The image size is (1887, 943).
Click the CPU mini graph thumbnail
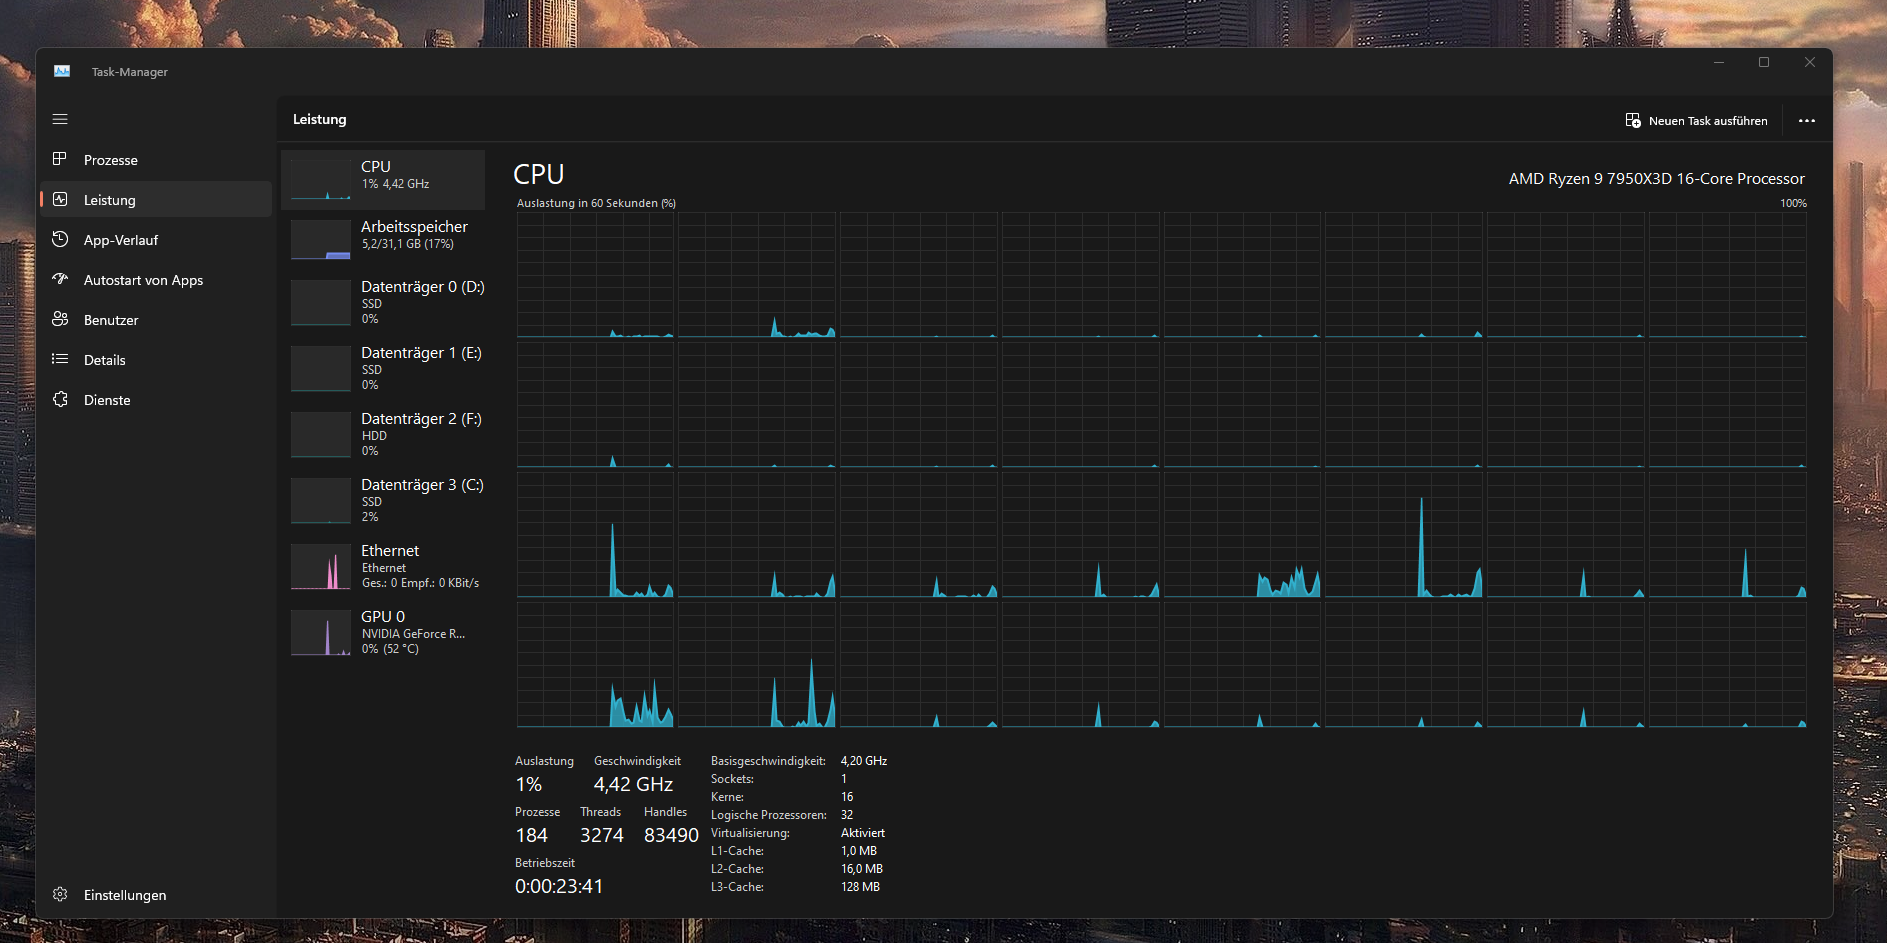click(321, 180)
